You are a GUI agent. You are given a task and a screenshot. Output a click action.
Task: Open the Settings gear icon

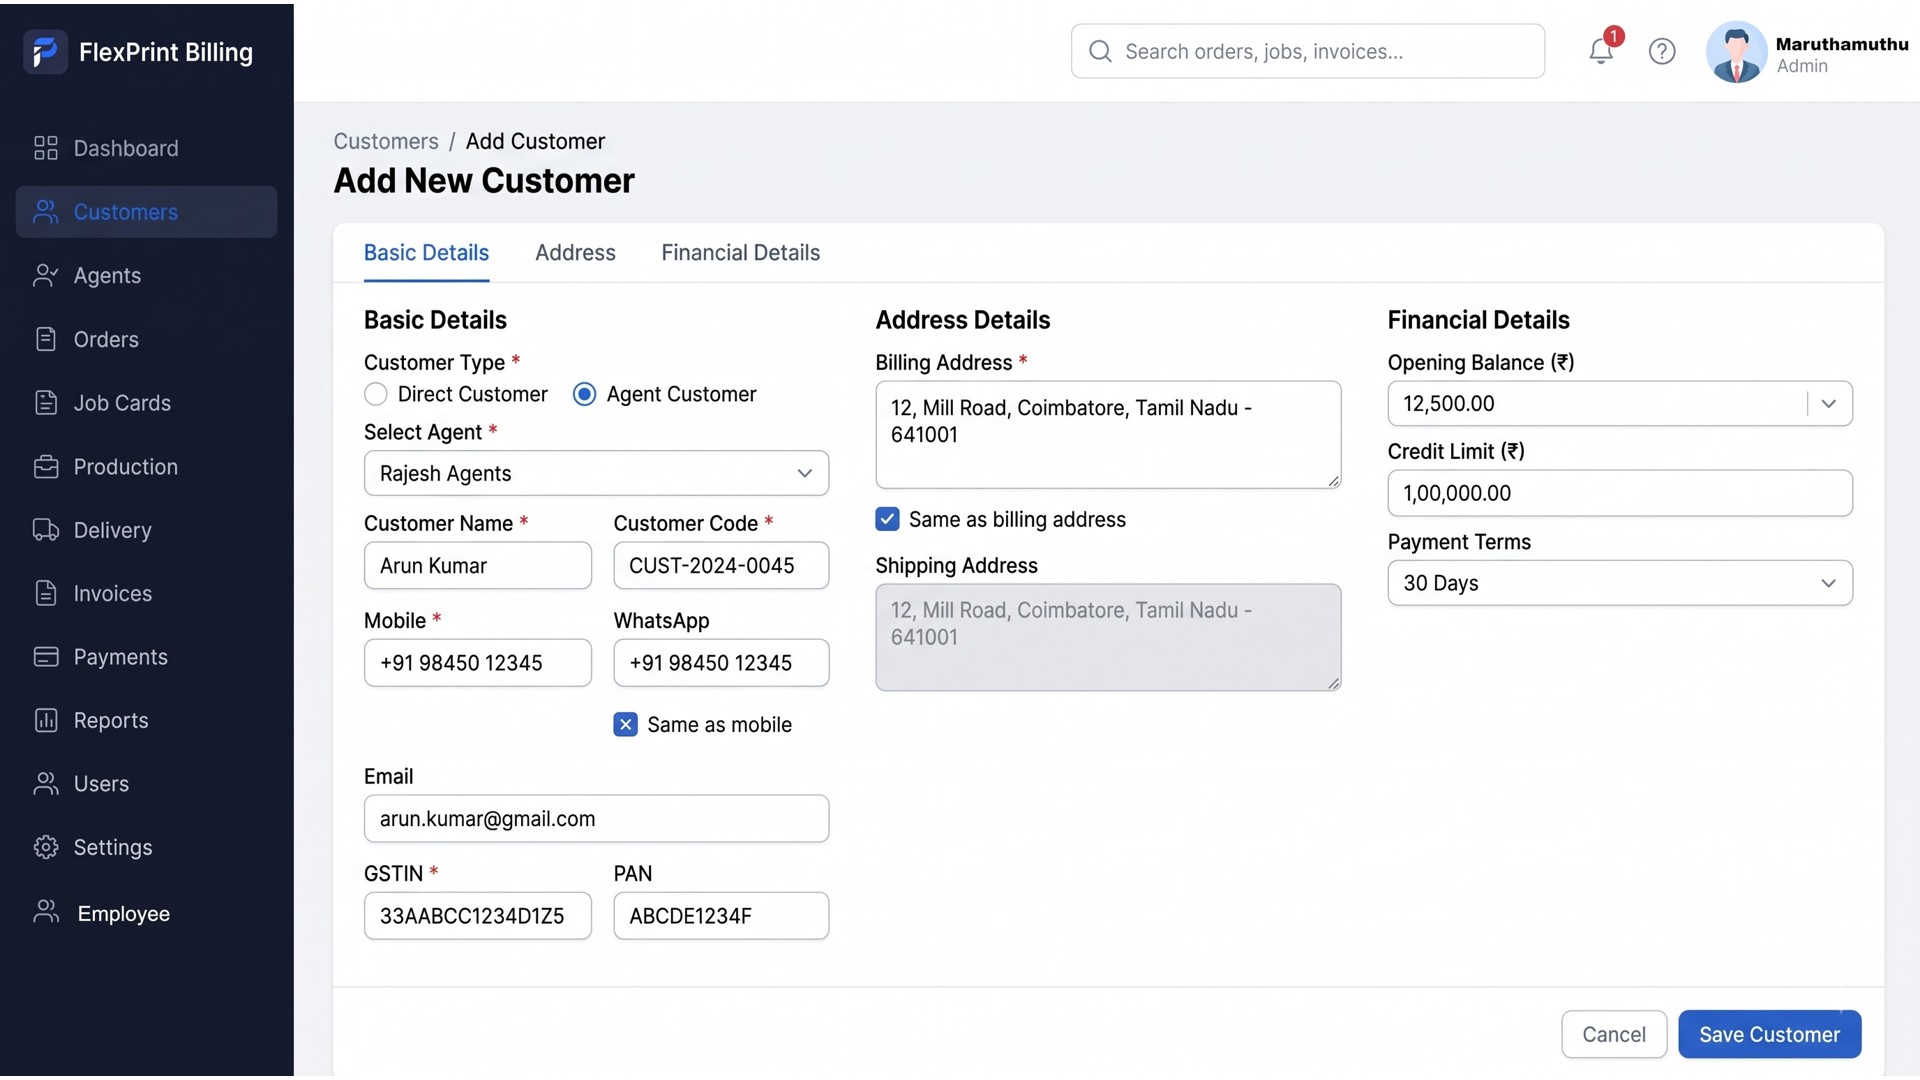pyautogui.click(x=46, y=847)
